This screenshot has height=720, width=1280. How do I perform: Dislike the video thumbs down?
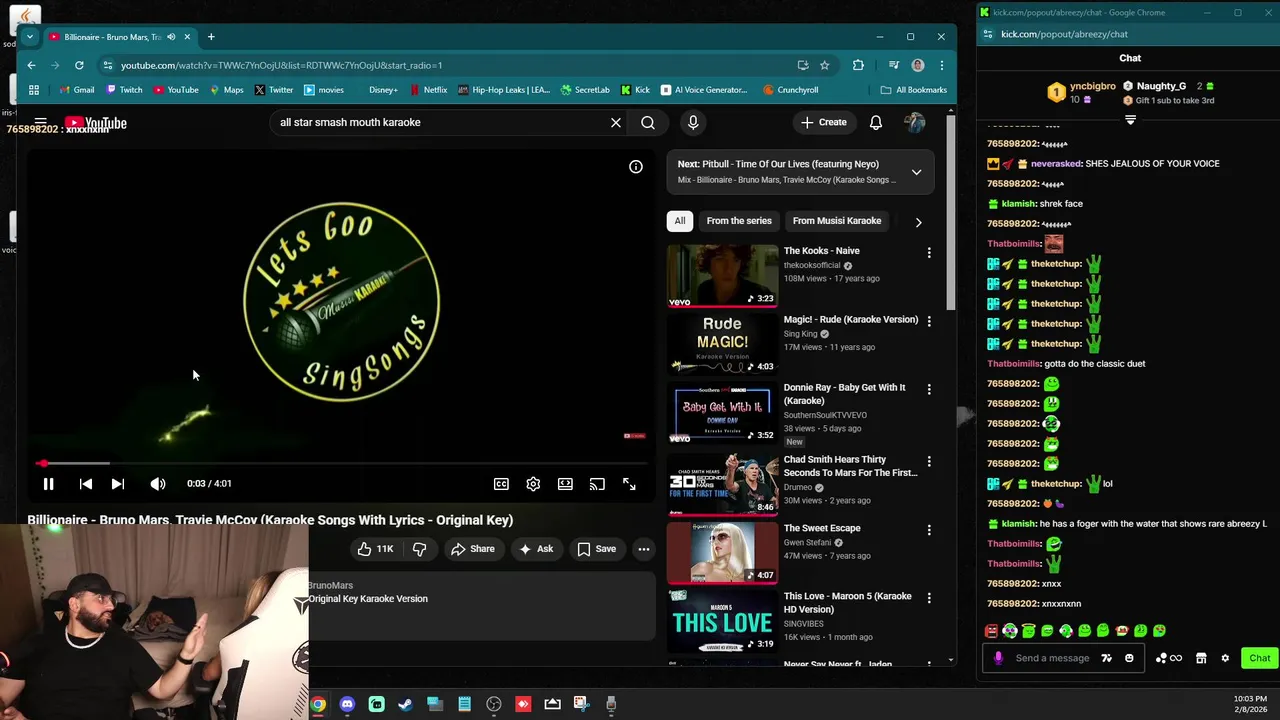420,549
